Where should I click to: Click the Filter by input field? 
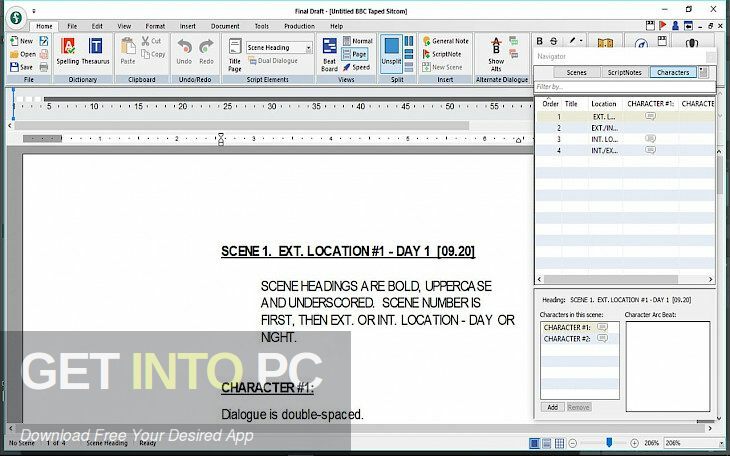(624, 87)
